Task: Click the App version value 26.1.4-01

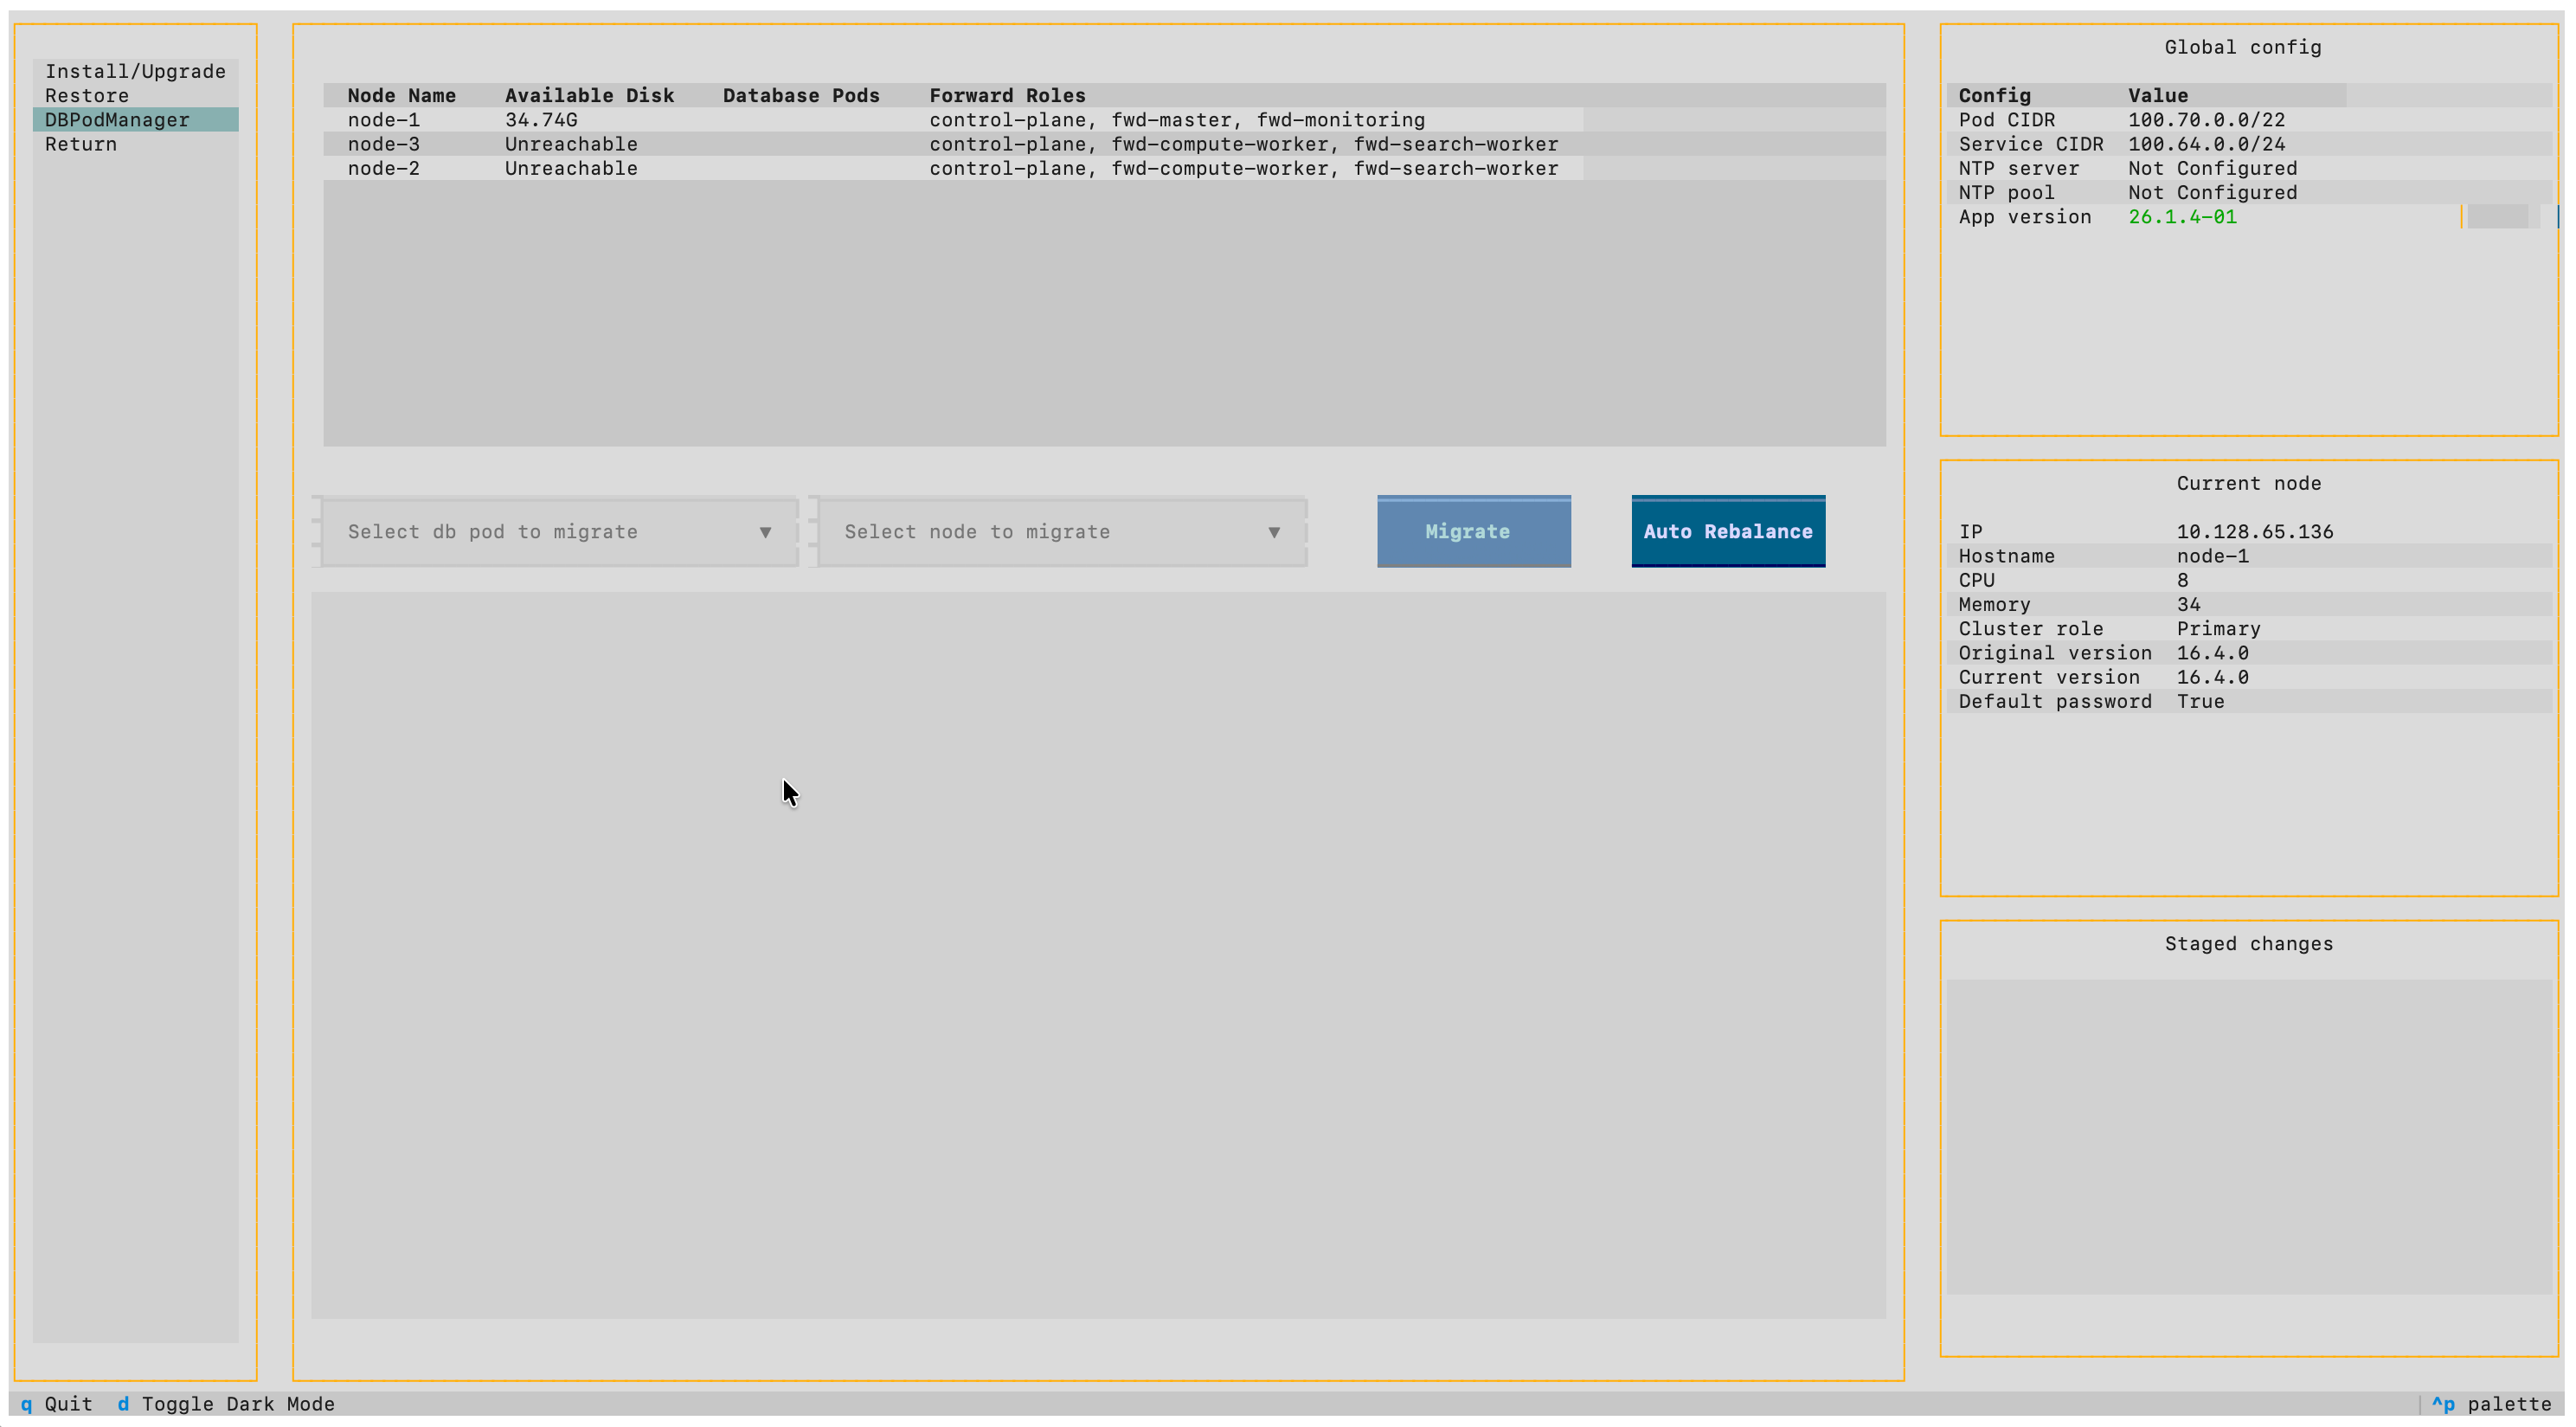Action: [2182, 217]
